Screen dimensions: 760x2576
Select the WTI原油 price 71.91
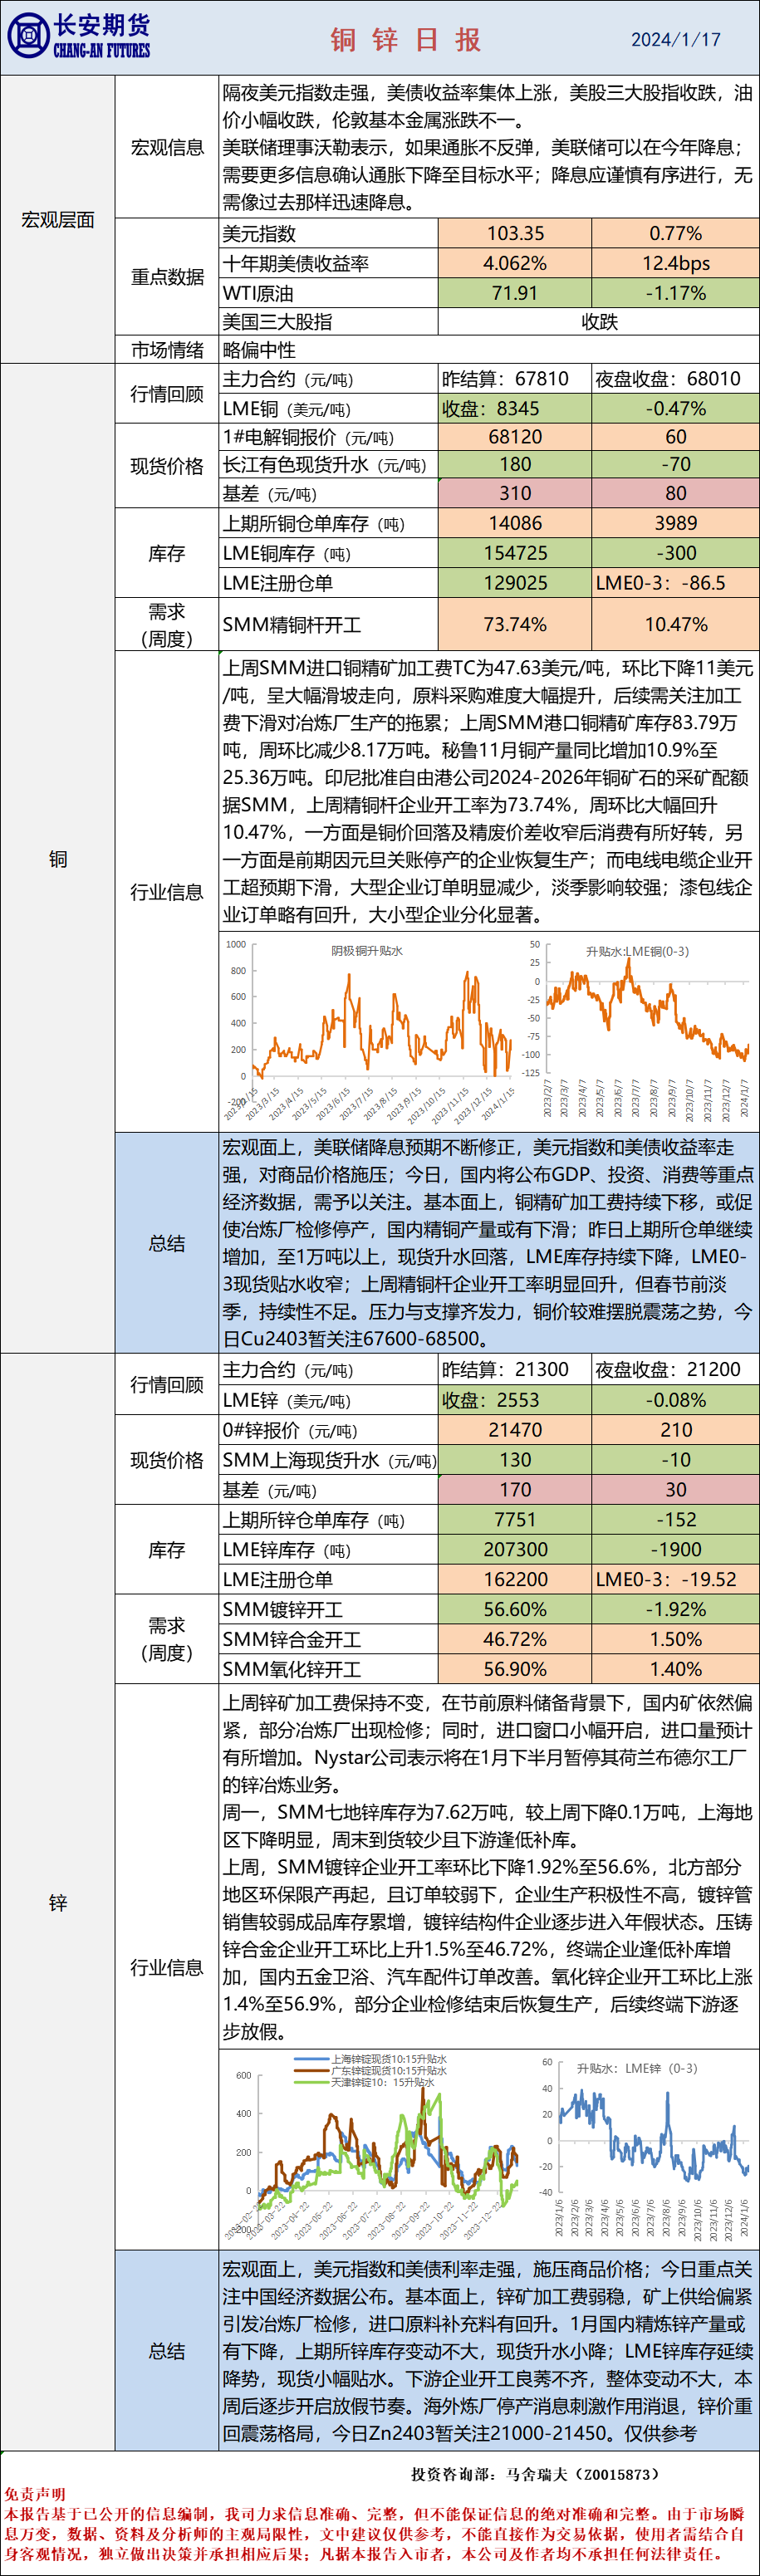click(515, 293)
